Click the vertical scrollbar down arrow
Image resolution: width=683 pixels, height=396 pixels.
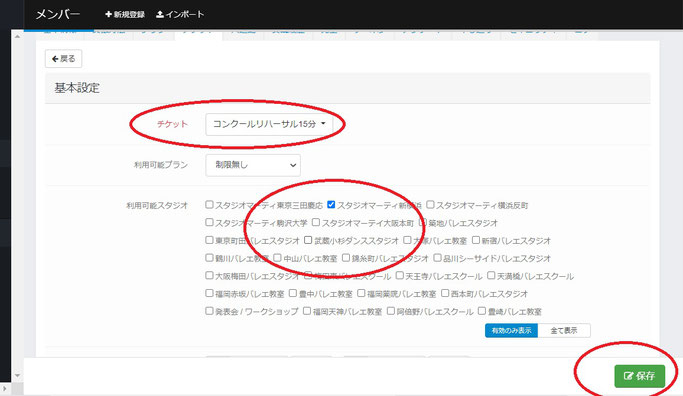[x=17, y=375]
